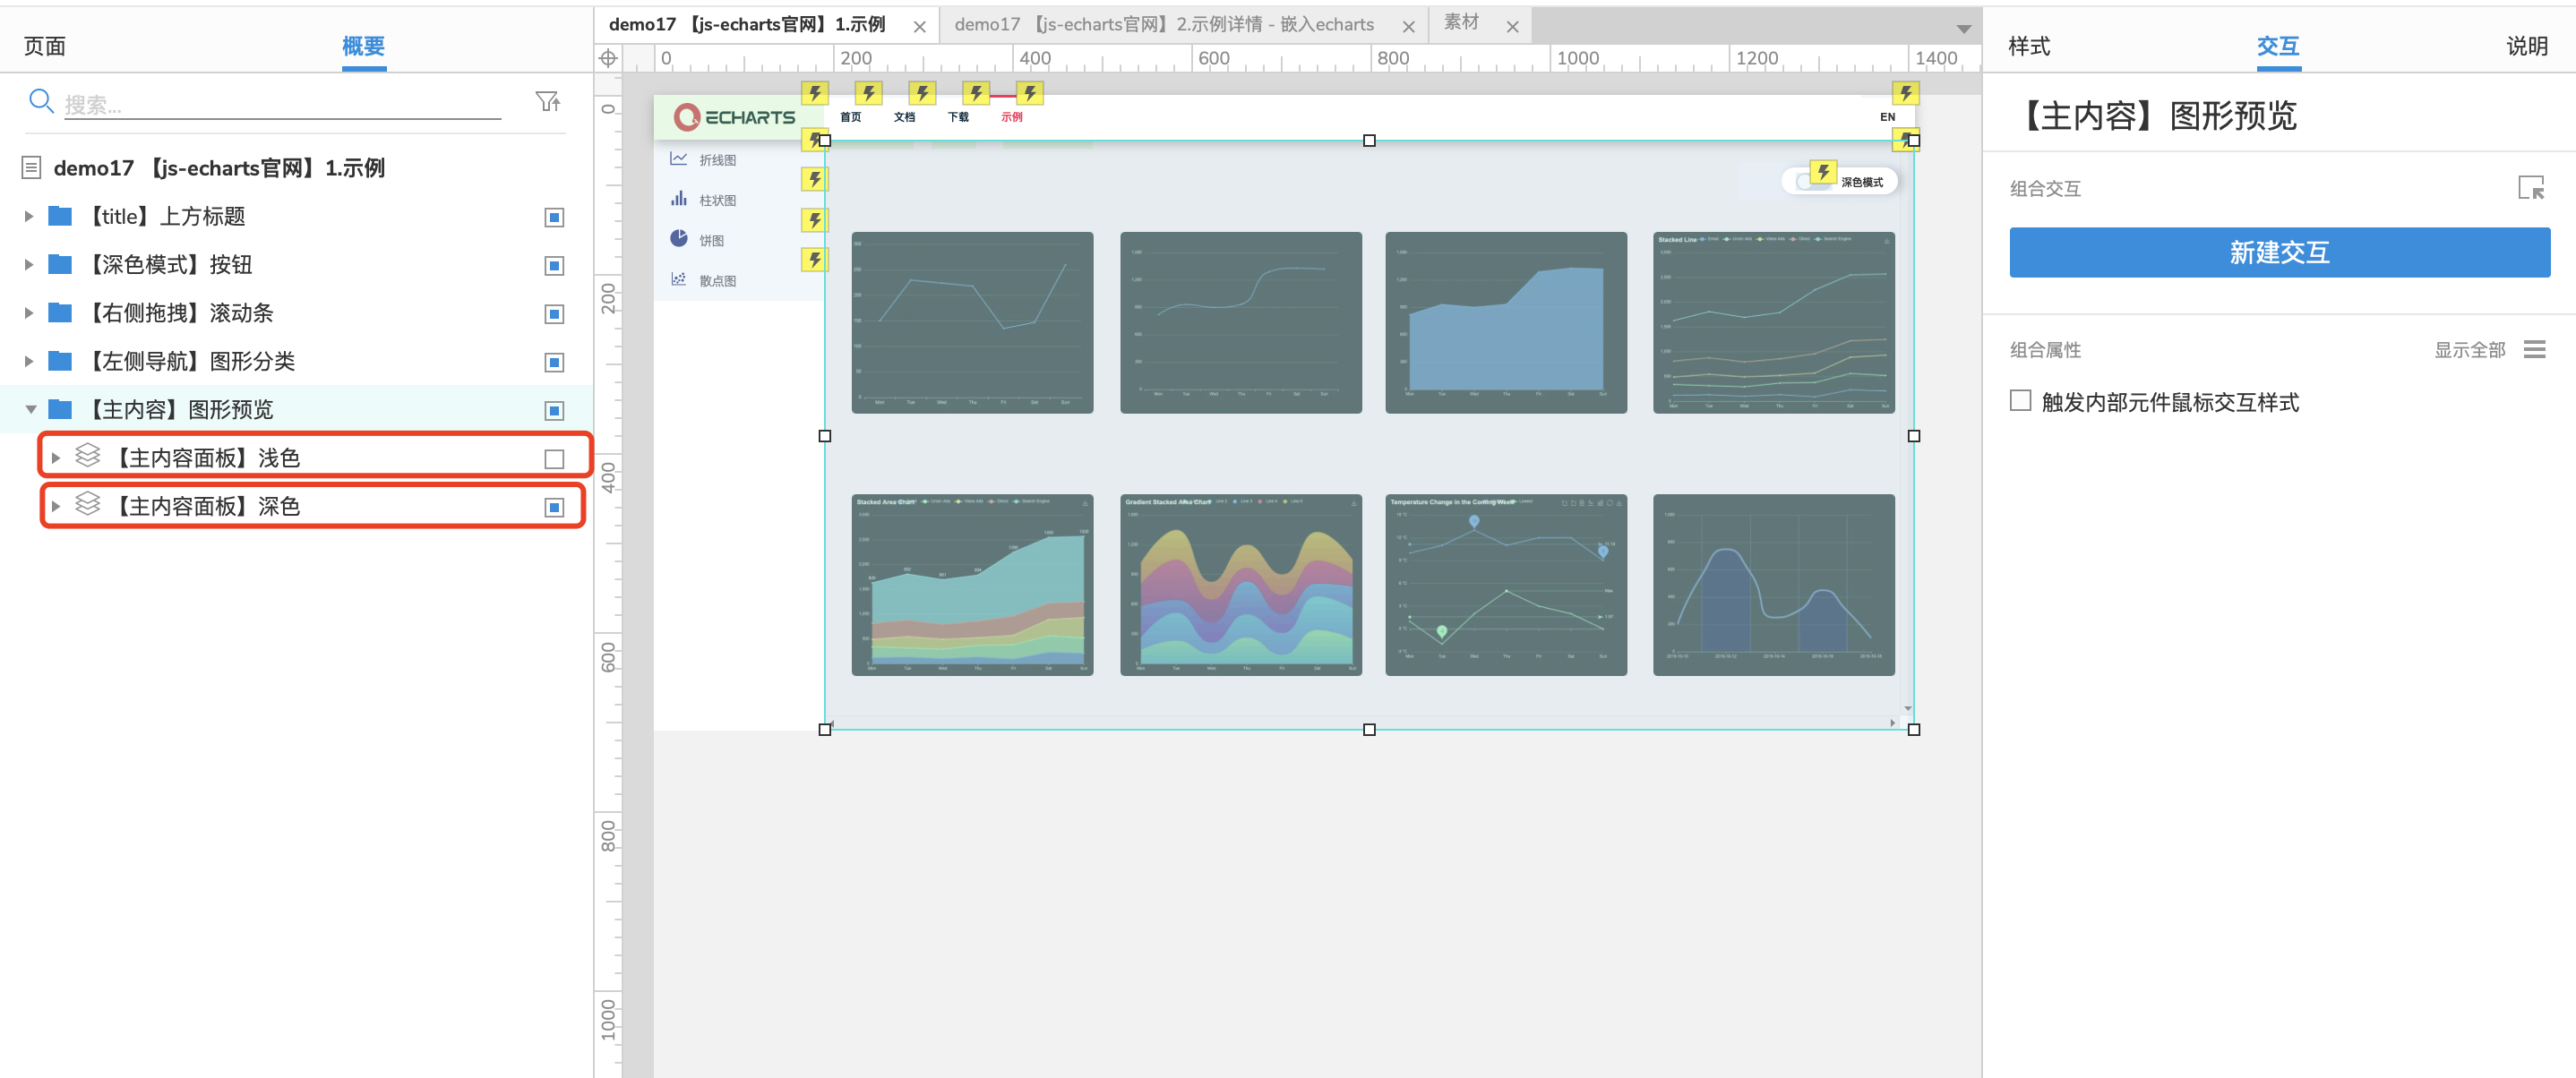2576x1078 pixels.
Task: Expand the 【主内容面板】浅色 item
Action: (x=56, y=458)
